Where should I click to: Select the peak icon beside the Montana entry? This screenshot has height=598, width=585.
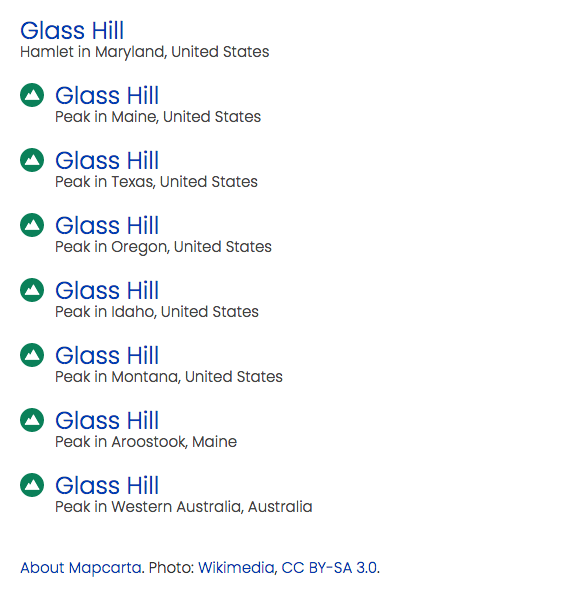32,355
